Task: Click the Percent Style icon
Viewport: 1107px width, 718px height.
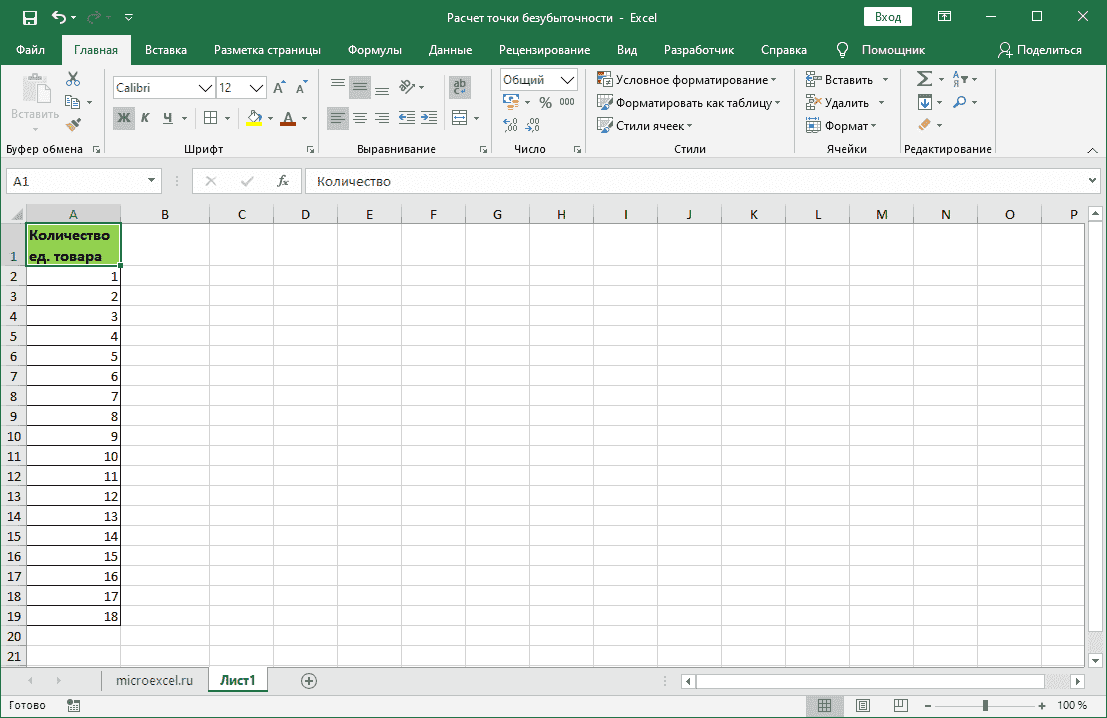Action: click(x=545, y=102)
